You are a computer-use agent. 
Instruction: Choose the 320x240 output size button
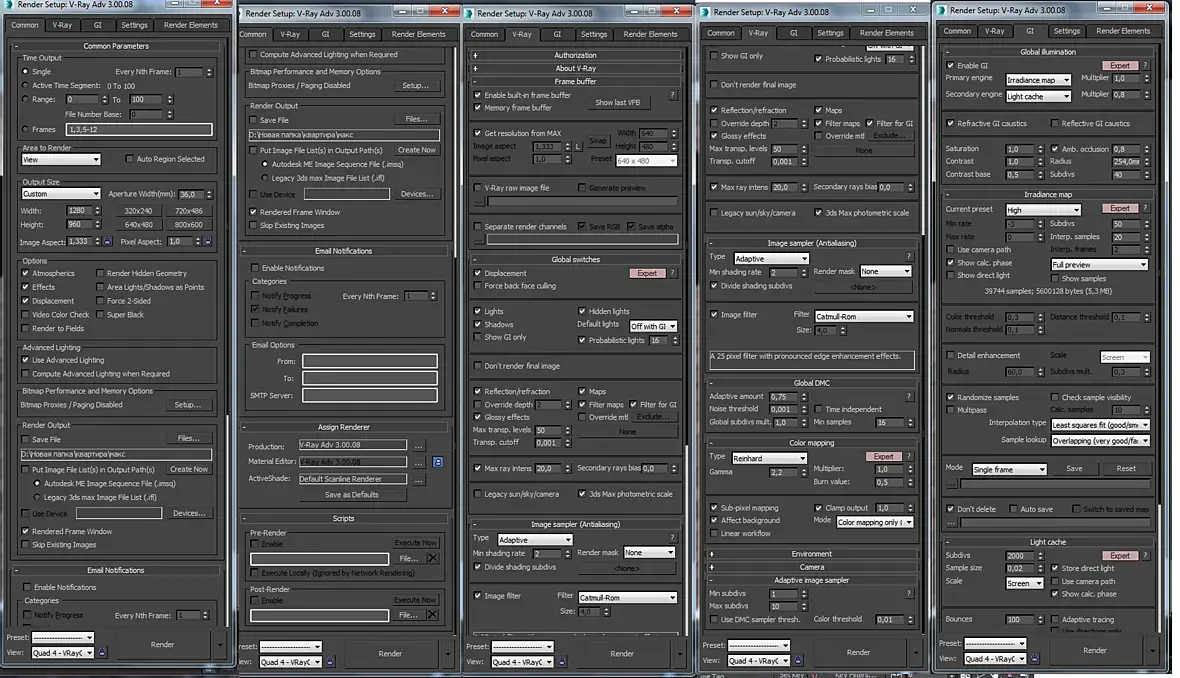(138, 211)
